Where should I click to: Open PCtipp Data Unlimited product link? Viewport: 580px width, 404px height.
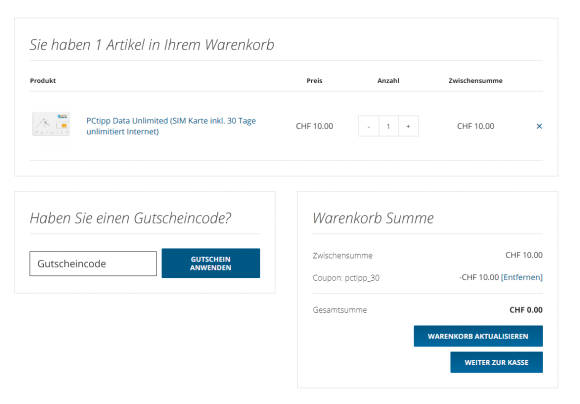(x=171, y=126)
